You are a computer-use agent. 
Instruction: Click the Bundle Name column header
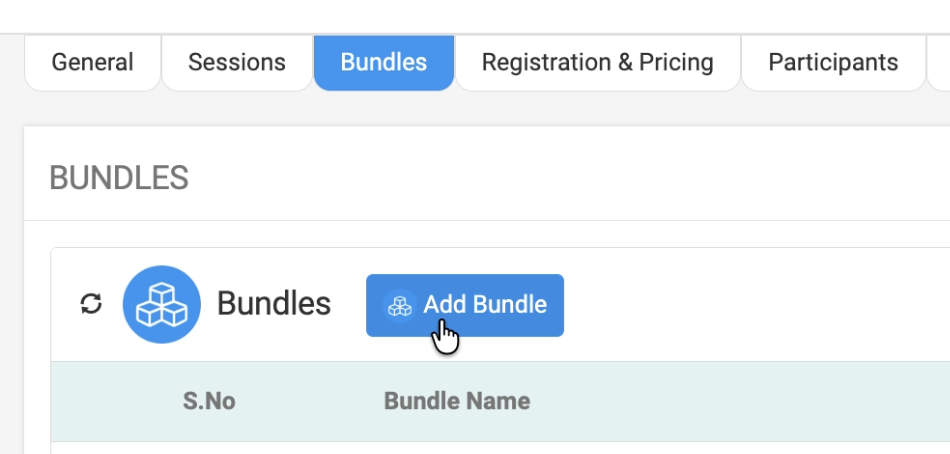pyautogui.click(x=457, y=402)
